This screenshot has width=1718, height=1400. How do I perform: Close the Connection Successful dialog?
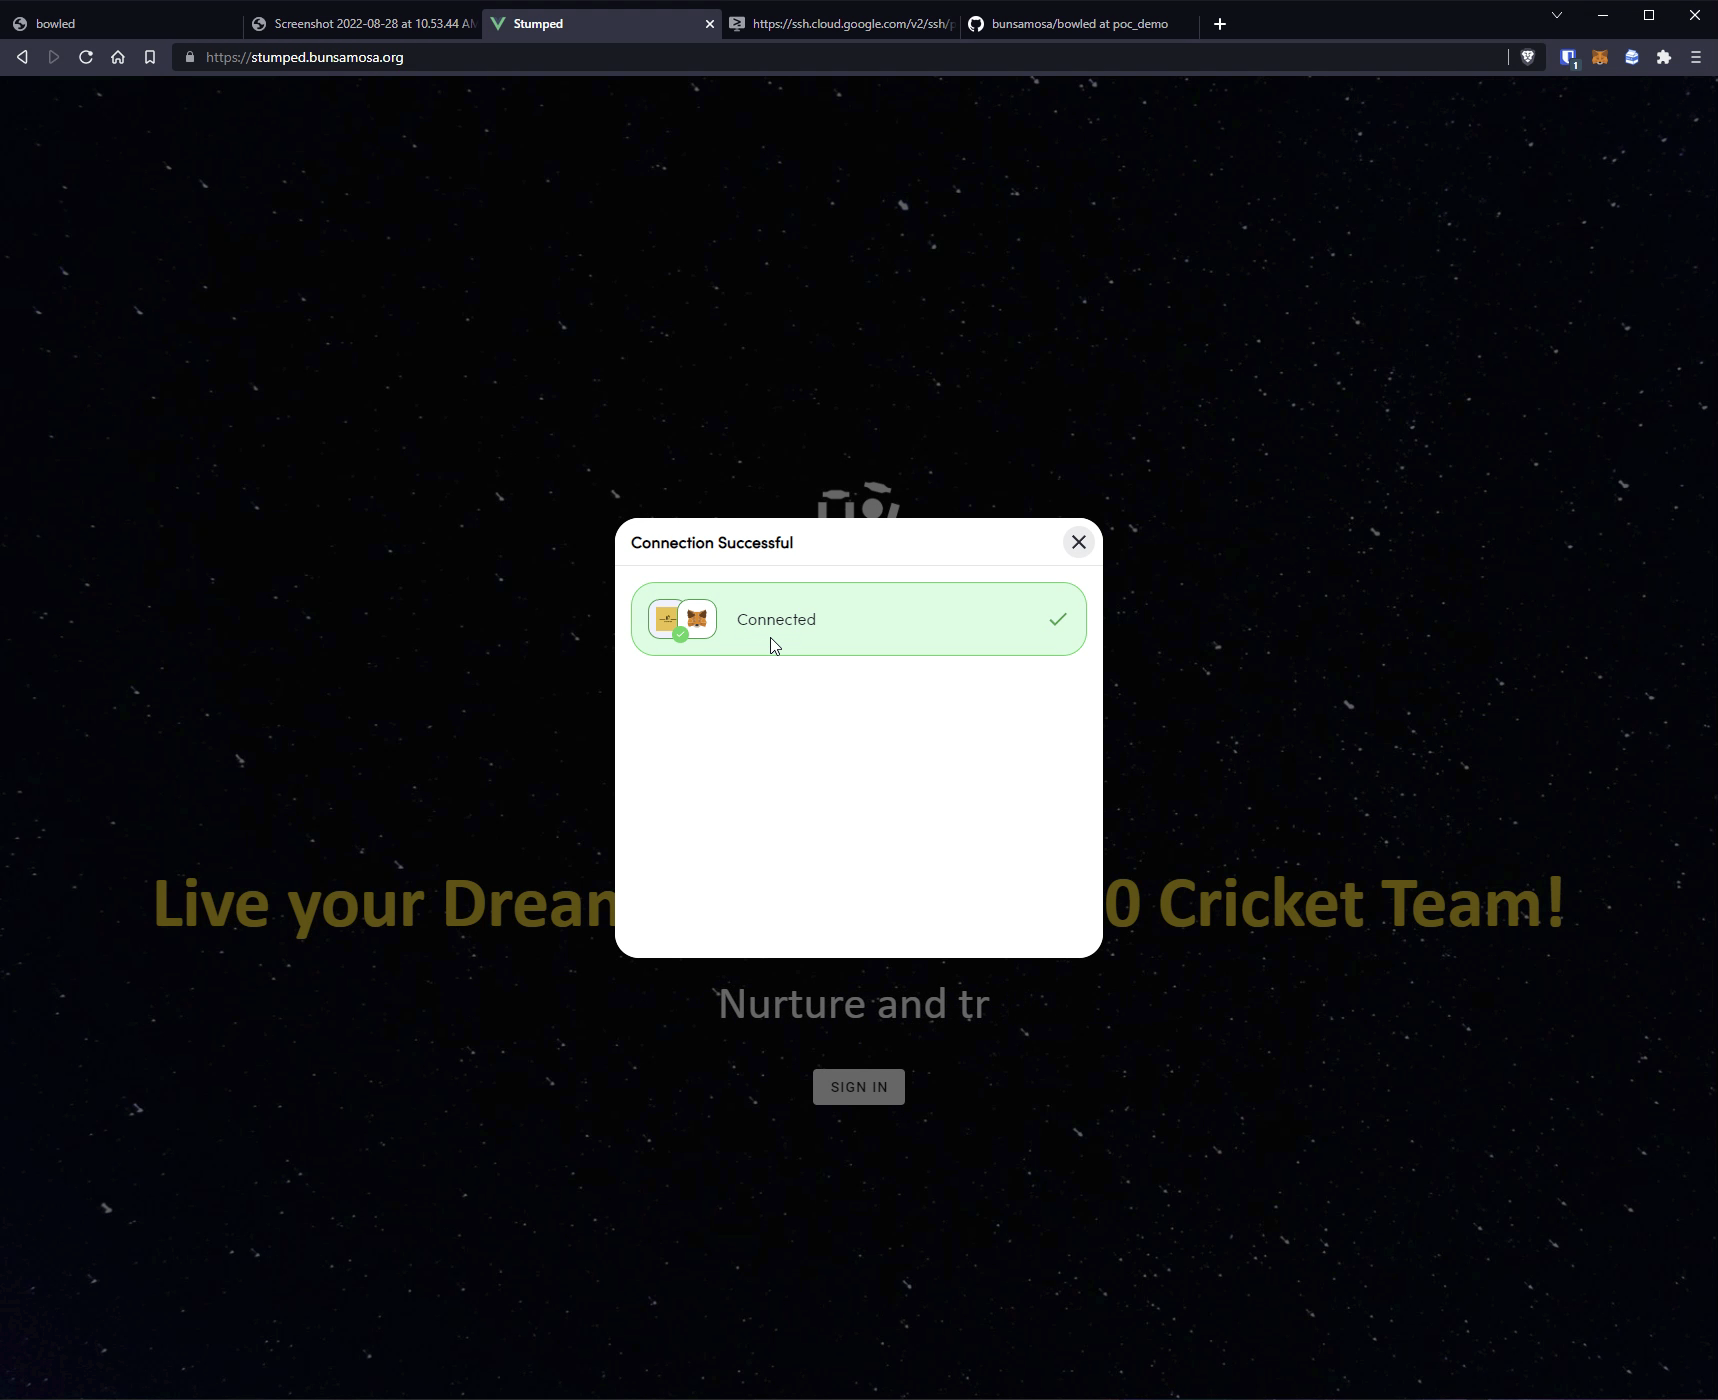pos(1078,542)
